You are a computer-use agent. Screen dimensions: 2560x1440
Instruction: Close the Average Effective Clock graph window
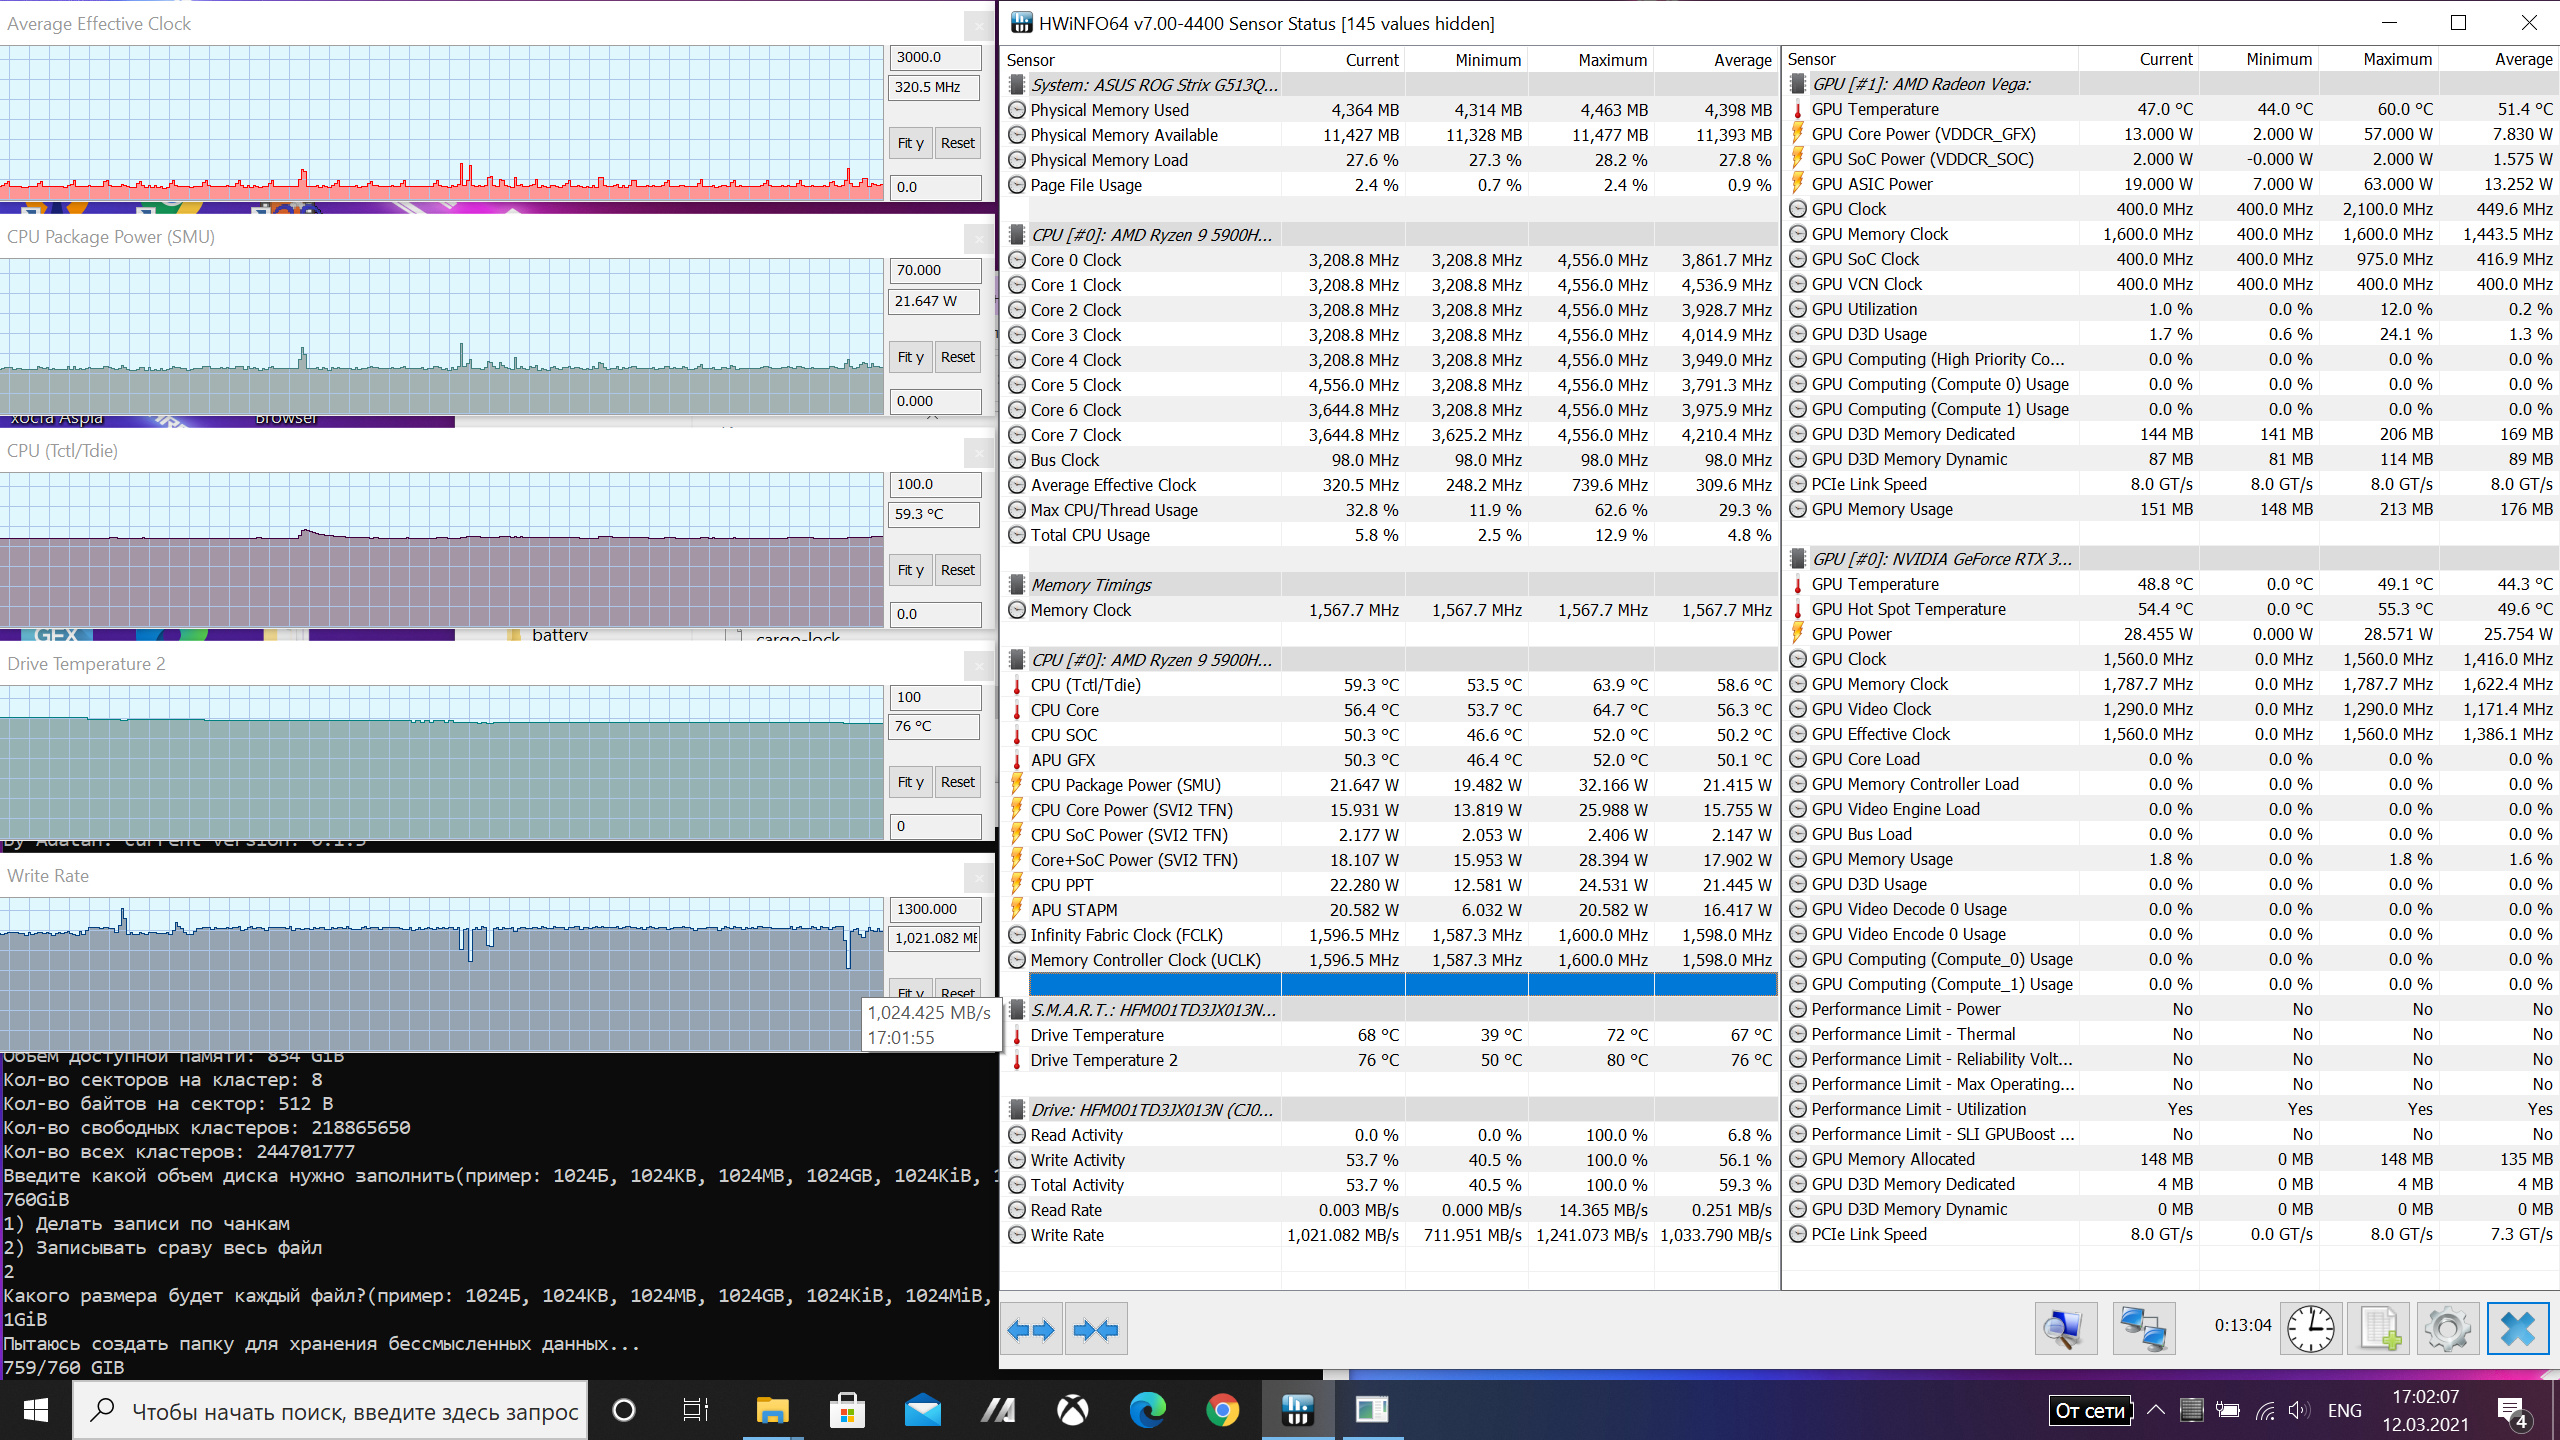pos(978,25)
